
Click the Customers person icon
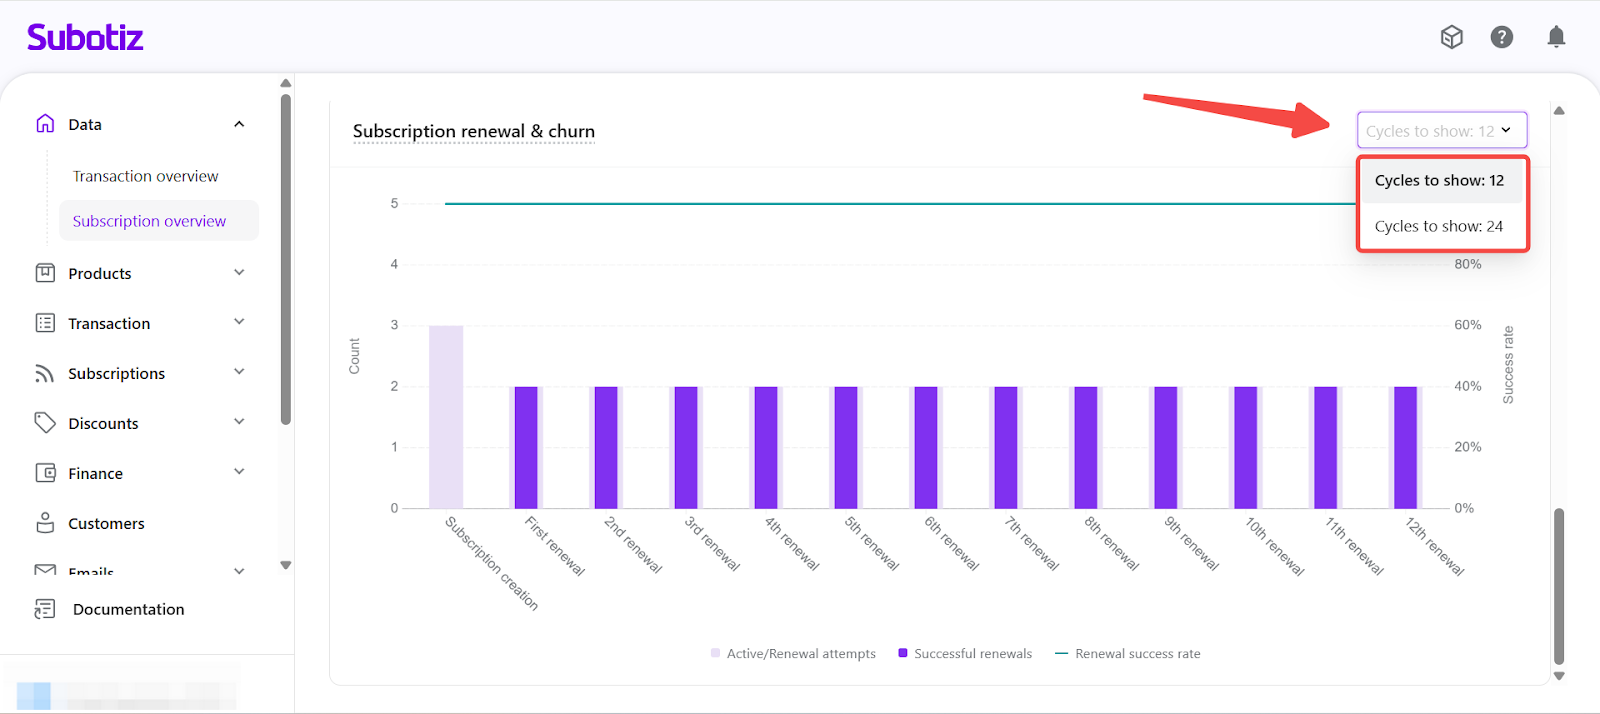(45, 523)
